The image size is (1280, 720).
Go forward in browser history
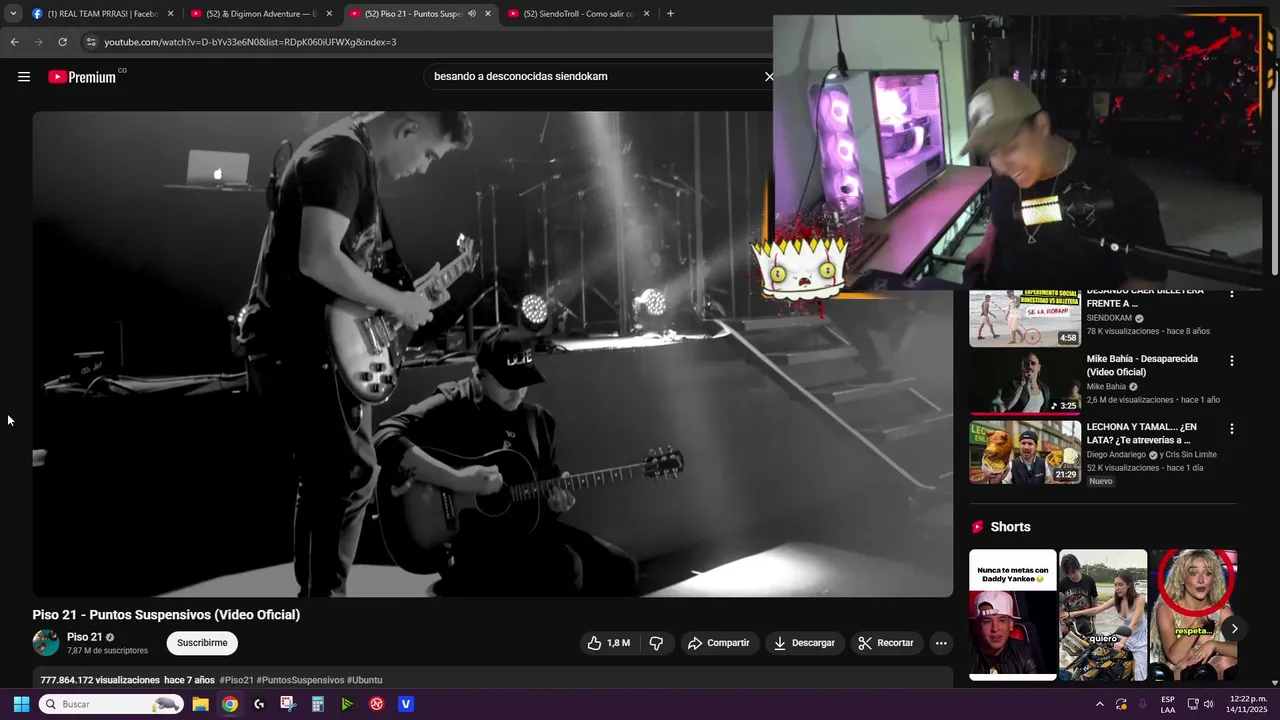coord(38,42)
